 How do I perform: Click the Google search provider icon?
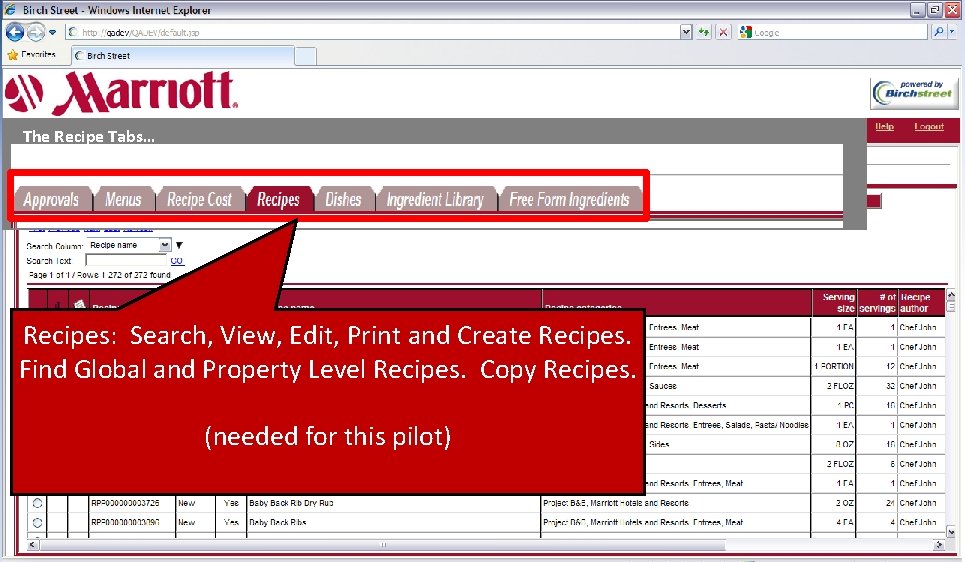click(746, 32)
